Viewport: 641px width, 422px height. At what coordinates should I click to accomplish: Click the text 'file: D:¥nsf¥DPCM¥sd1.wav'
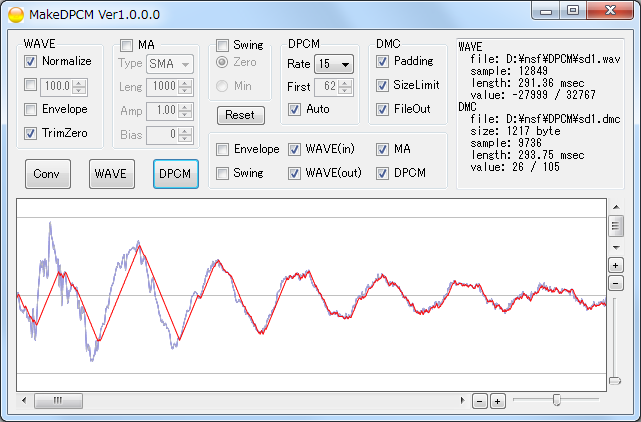coord(545,59)
